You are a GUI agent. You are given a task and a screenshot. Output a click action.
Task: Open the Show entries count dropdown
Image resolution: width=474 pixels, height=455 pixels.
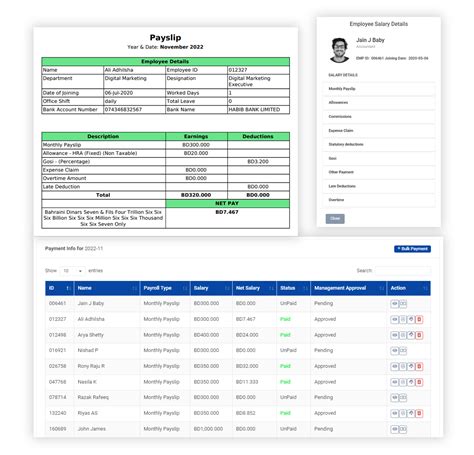pos(73,271)
